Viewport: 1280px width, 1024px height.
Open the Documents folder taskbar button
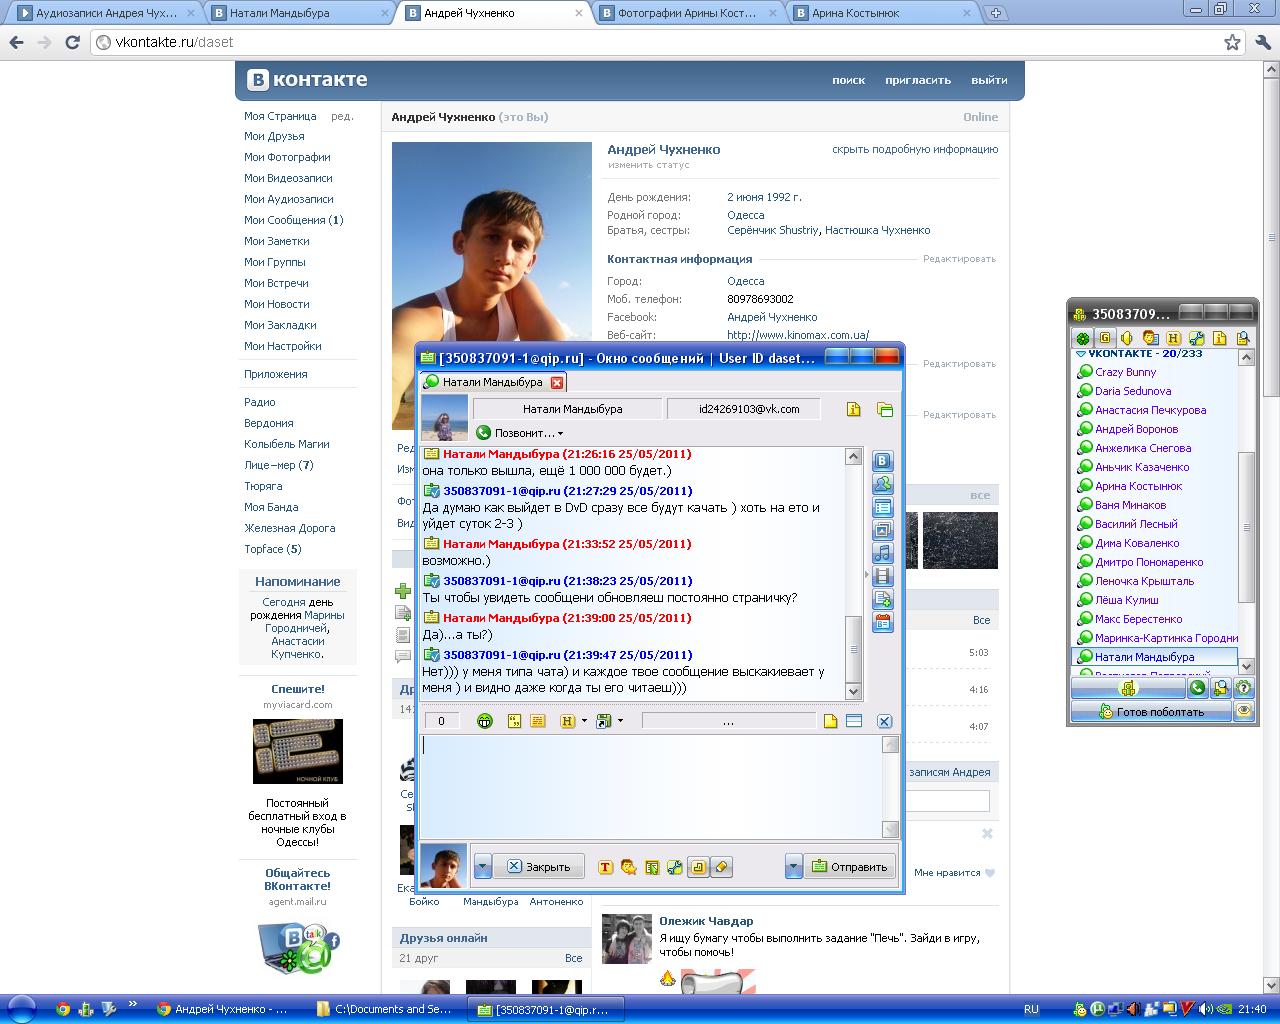coord(384,1009)
